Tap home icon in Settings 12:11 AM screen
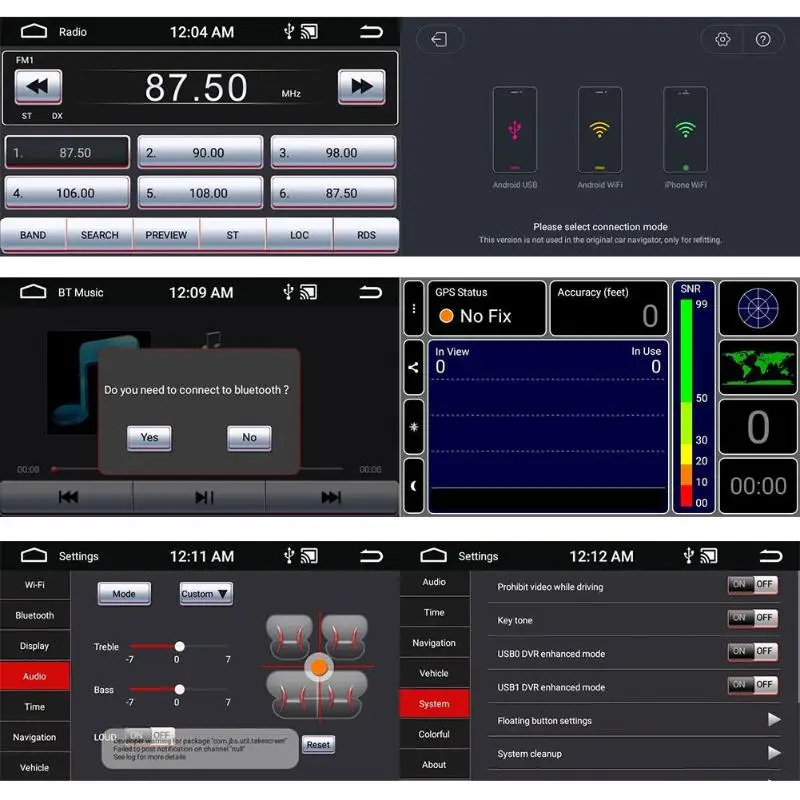This screenshot has width=800, height=800. pyautogui.click(x=34, y=556)
